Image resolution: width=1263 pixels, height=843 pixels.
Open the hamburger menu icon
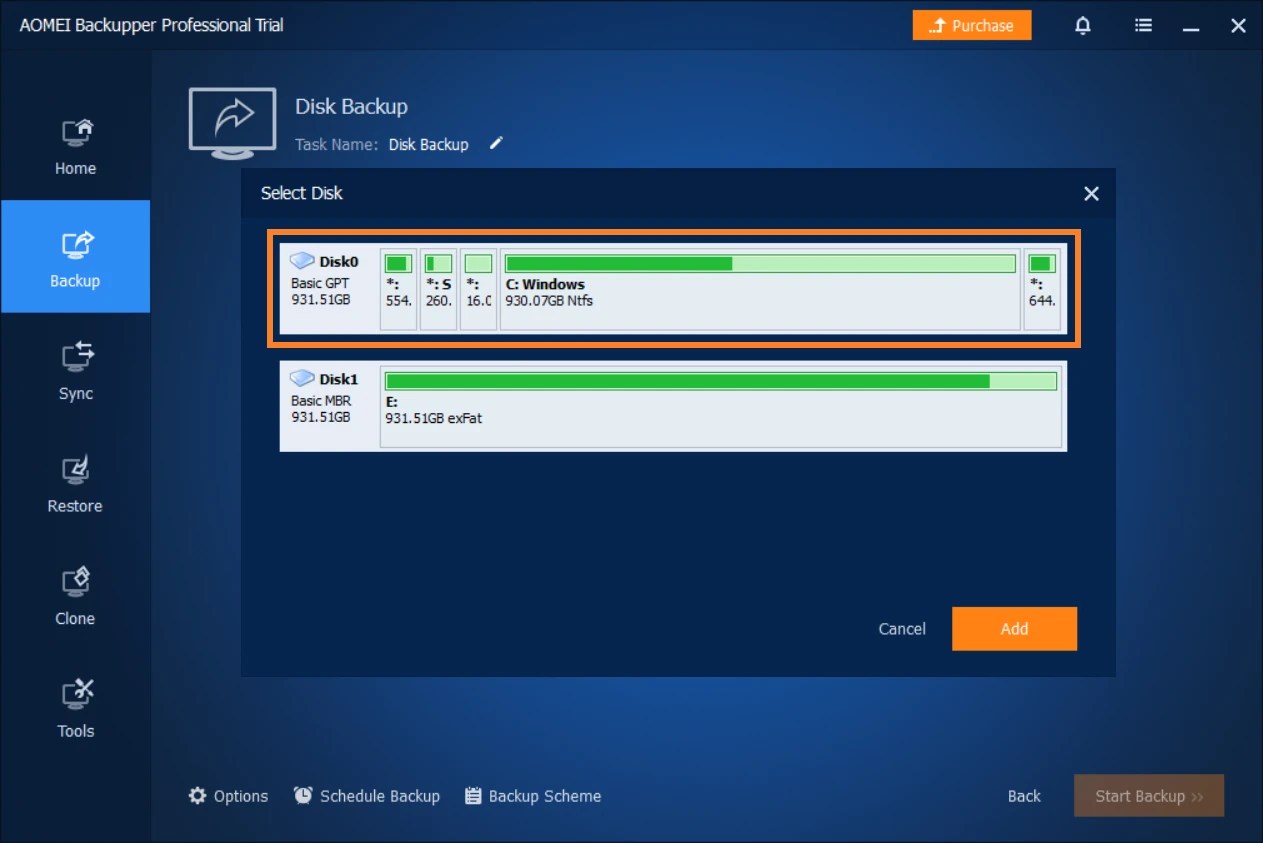tap(1143, 26)
